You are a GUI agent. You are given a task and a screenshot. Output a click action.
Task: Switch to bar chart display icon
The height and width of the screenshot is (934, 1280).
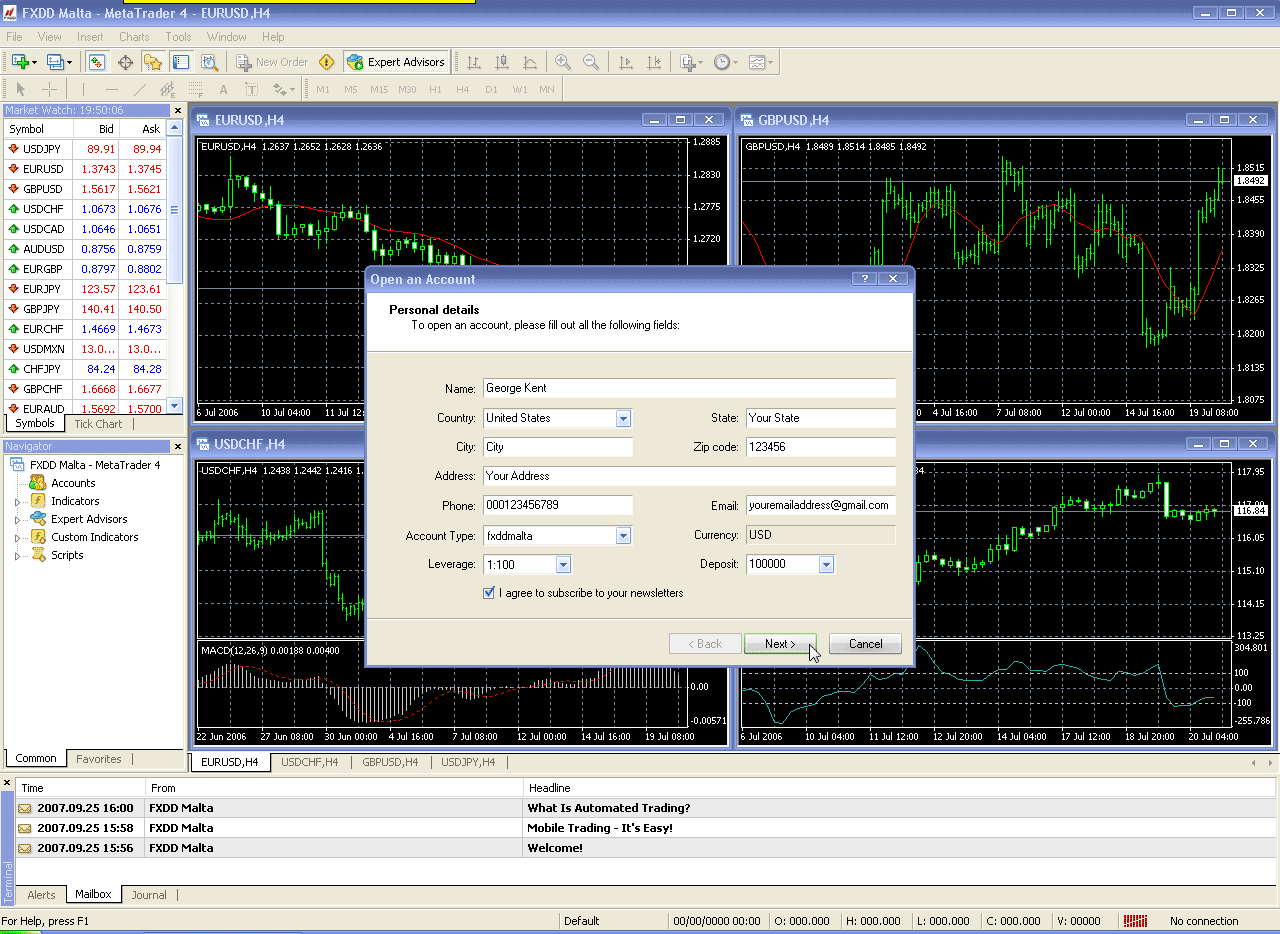473,62
